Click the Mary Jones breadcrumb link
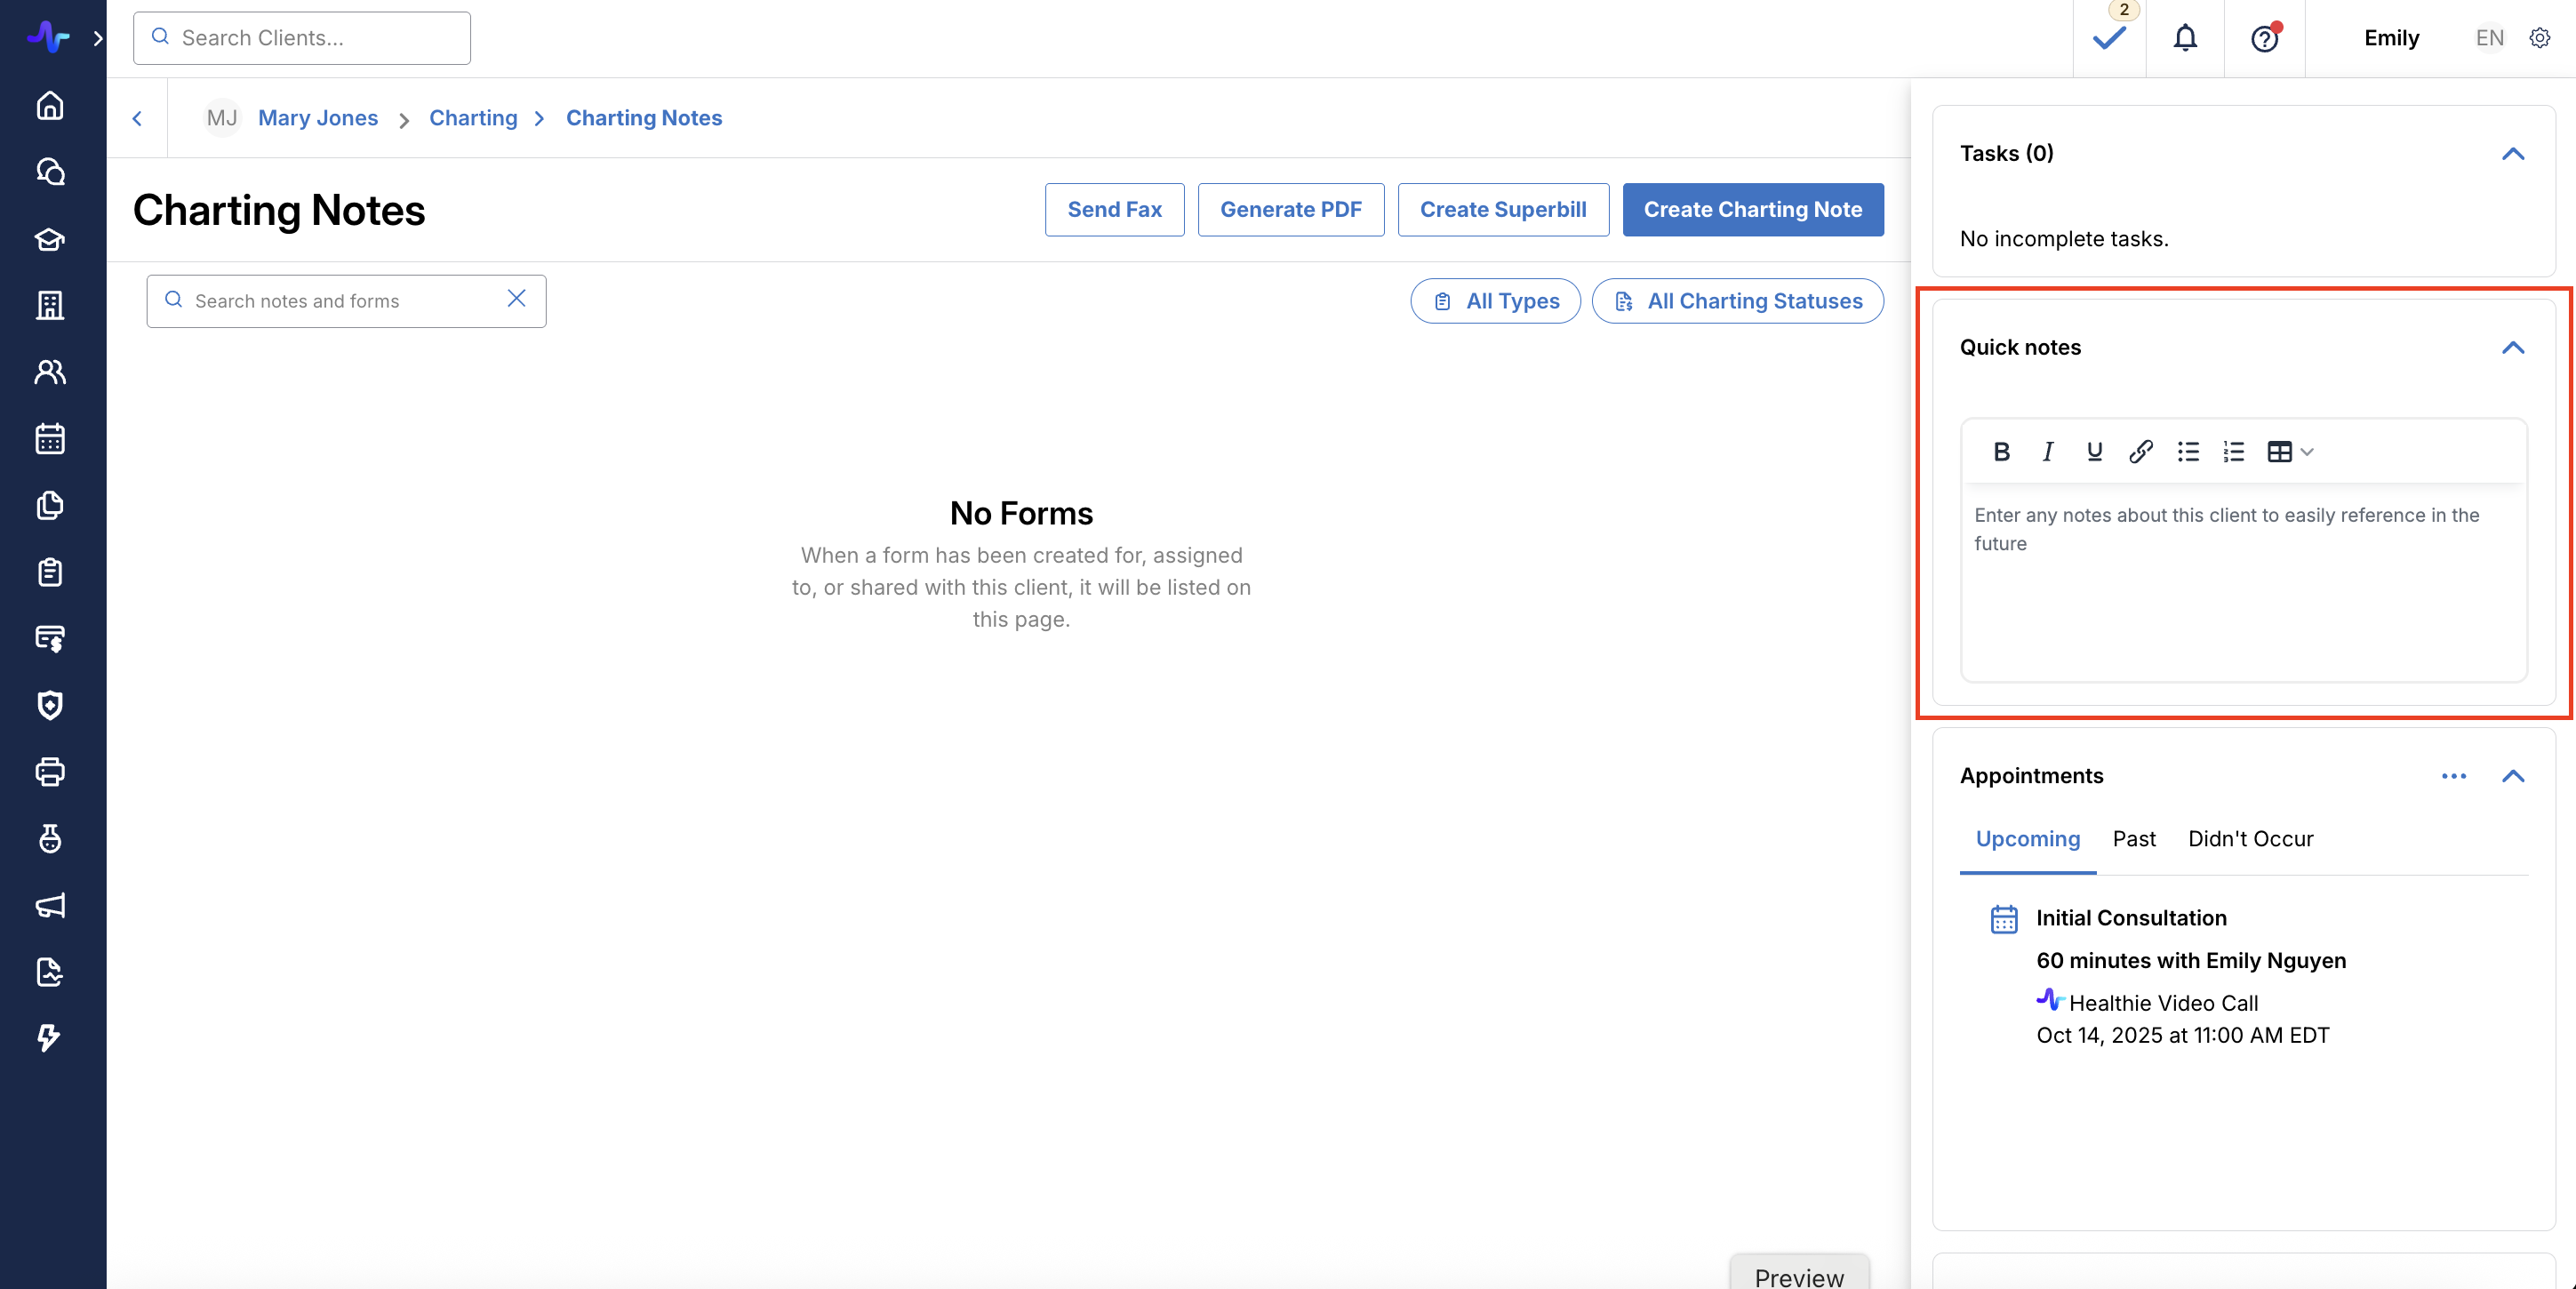Screen dimensions: 2576x1289 point(318,118)
